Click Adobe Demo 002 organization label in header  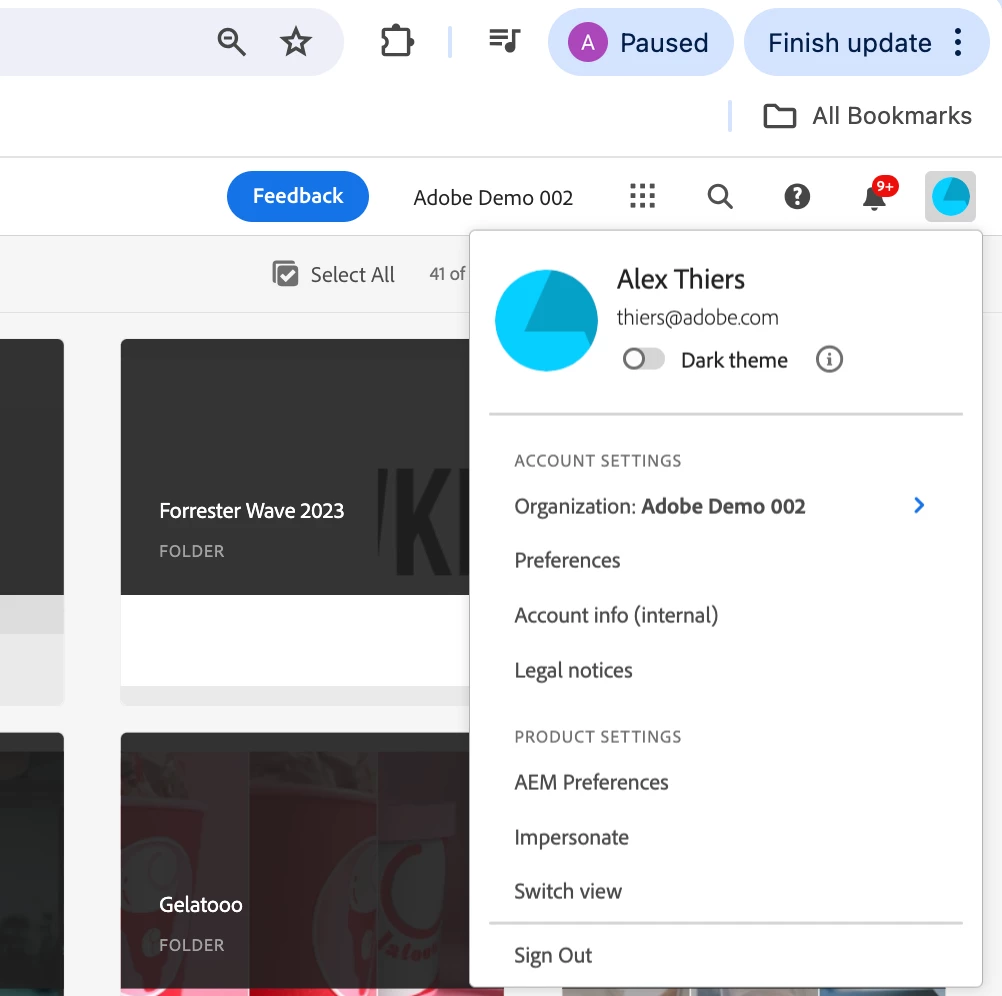point(493,197)
